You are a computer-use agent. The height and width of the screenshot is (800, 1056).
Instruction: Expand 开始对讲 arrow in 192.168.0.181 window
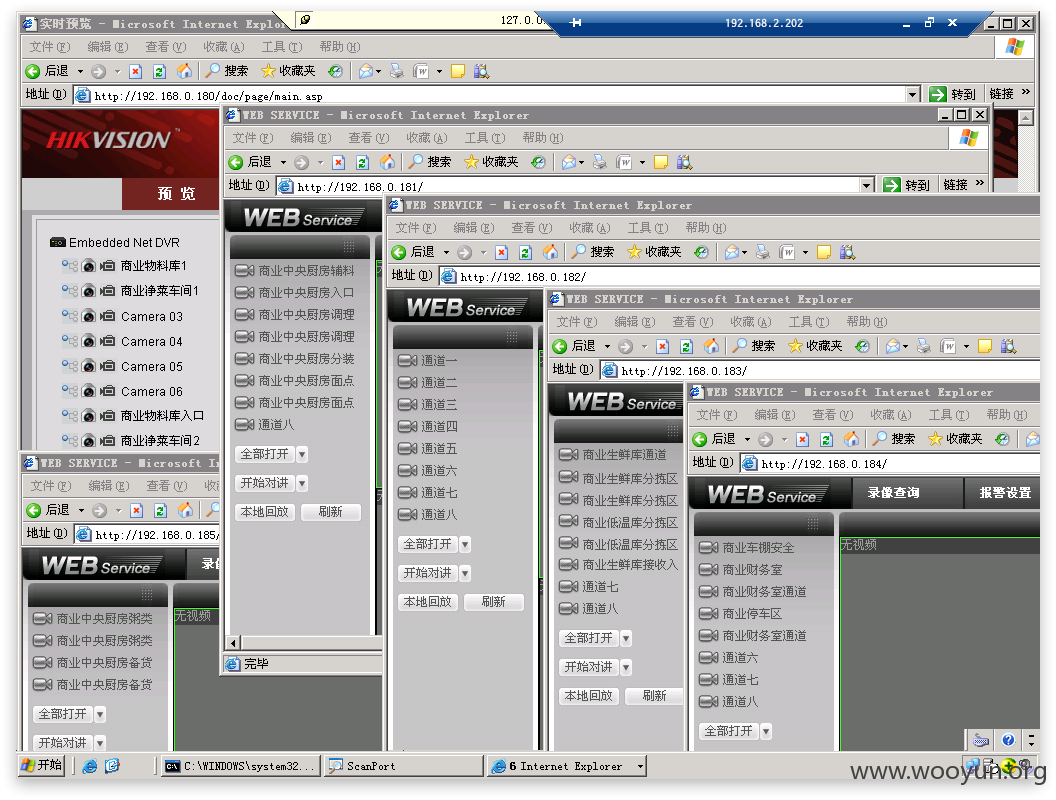coord(302,484)
